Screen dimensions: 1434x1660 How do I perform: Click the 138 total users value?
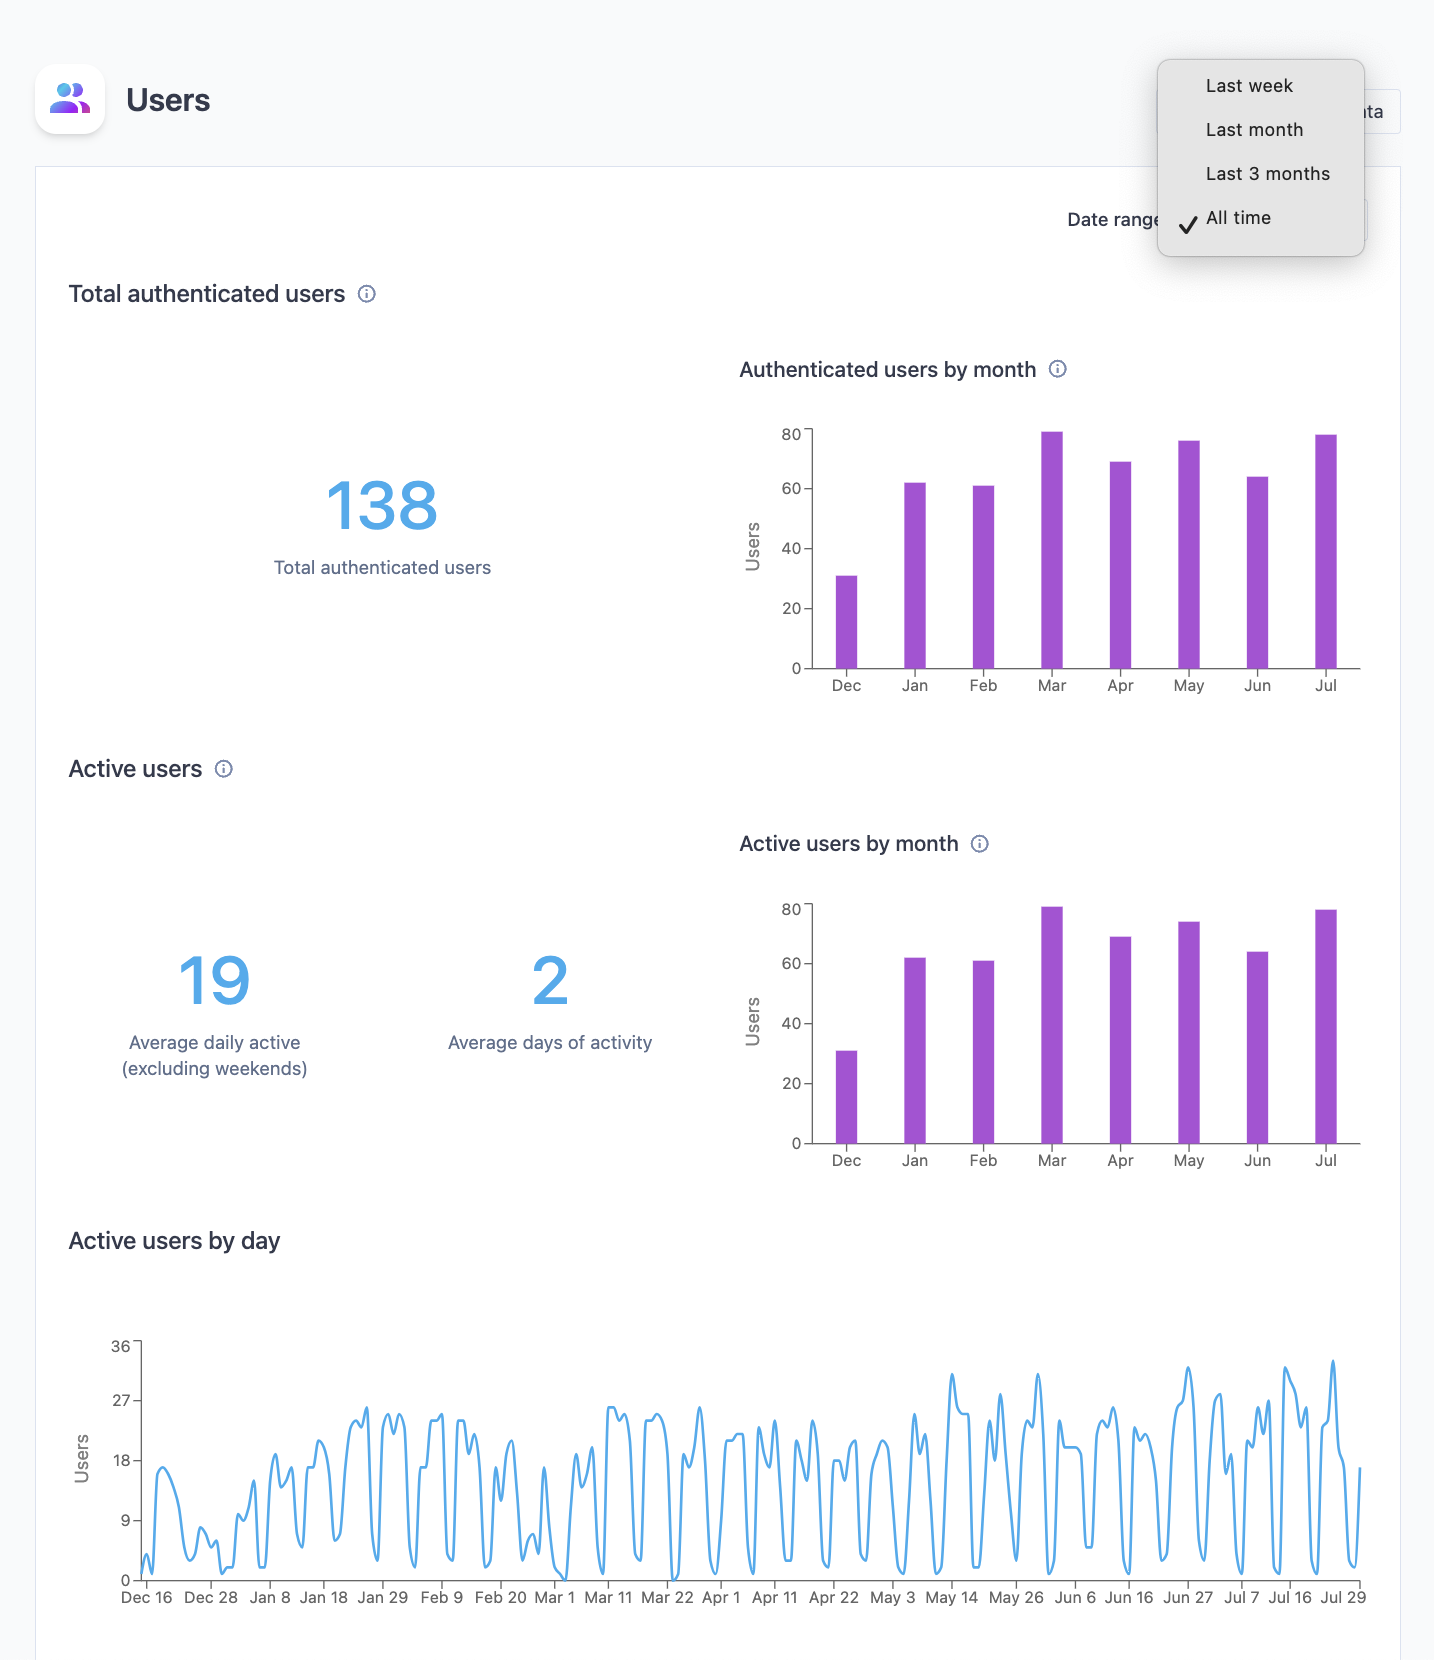click(x=382, y=505)
